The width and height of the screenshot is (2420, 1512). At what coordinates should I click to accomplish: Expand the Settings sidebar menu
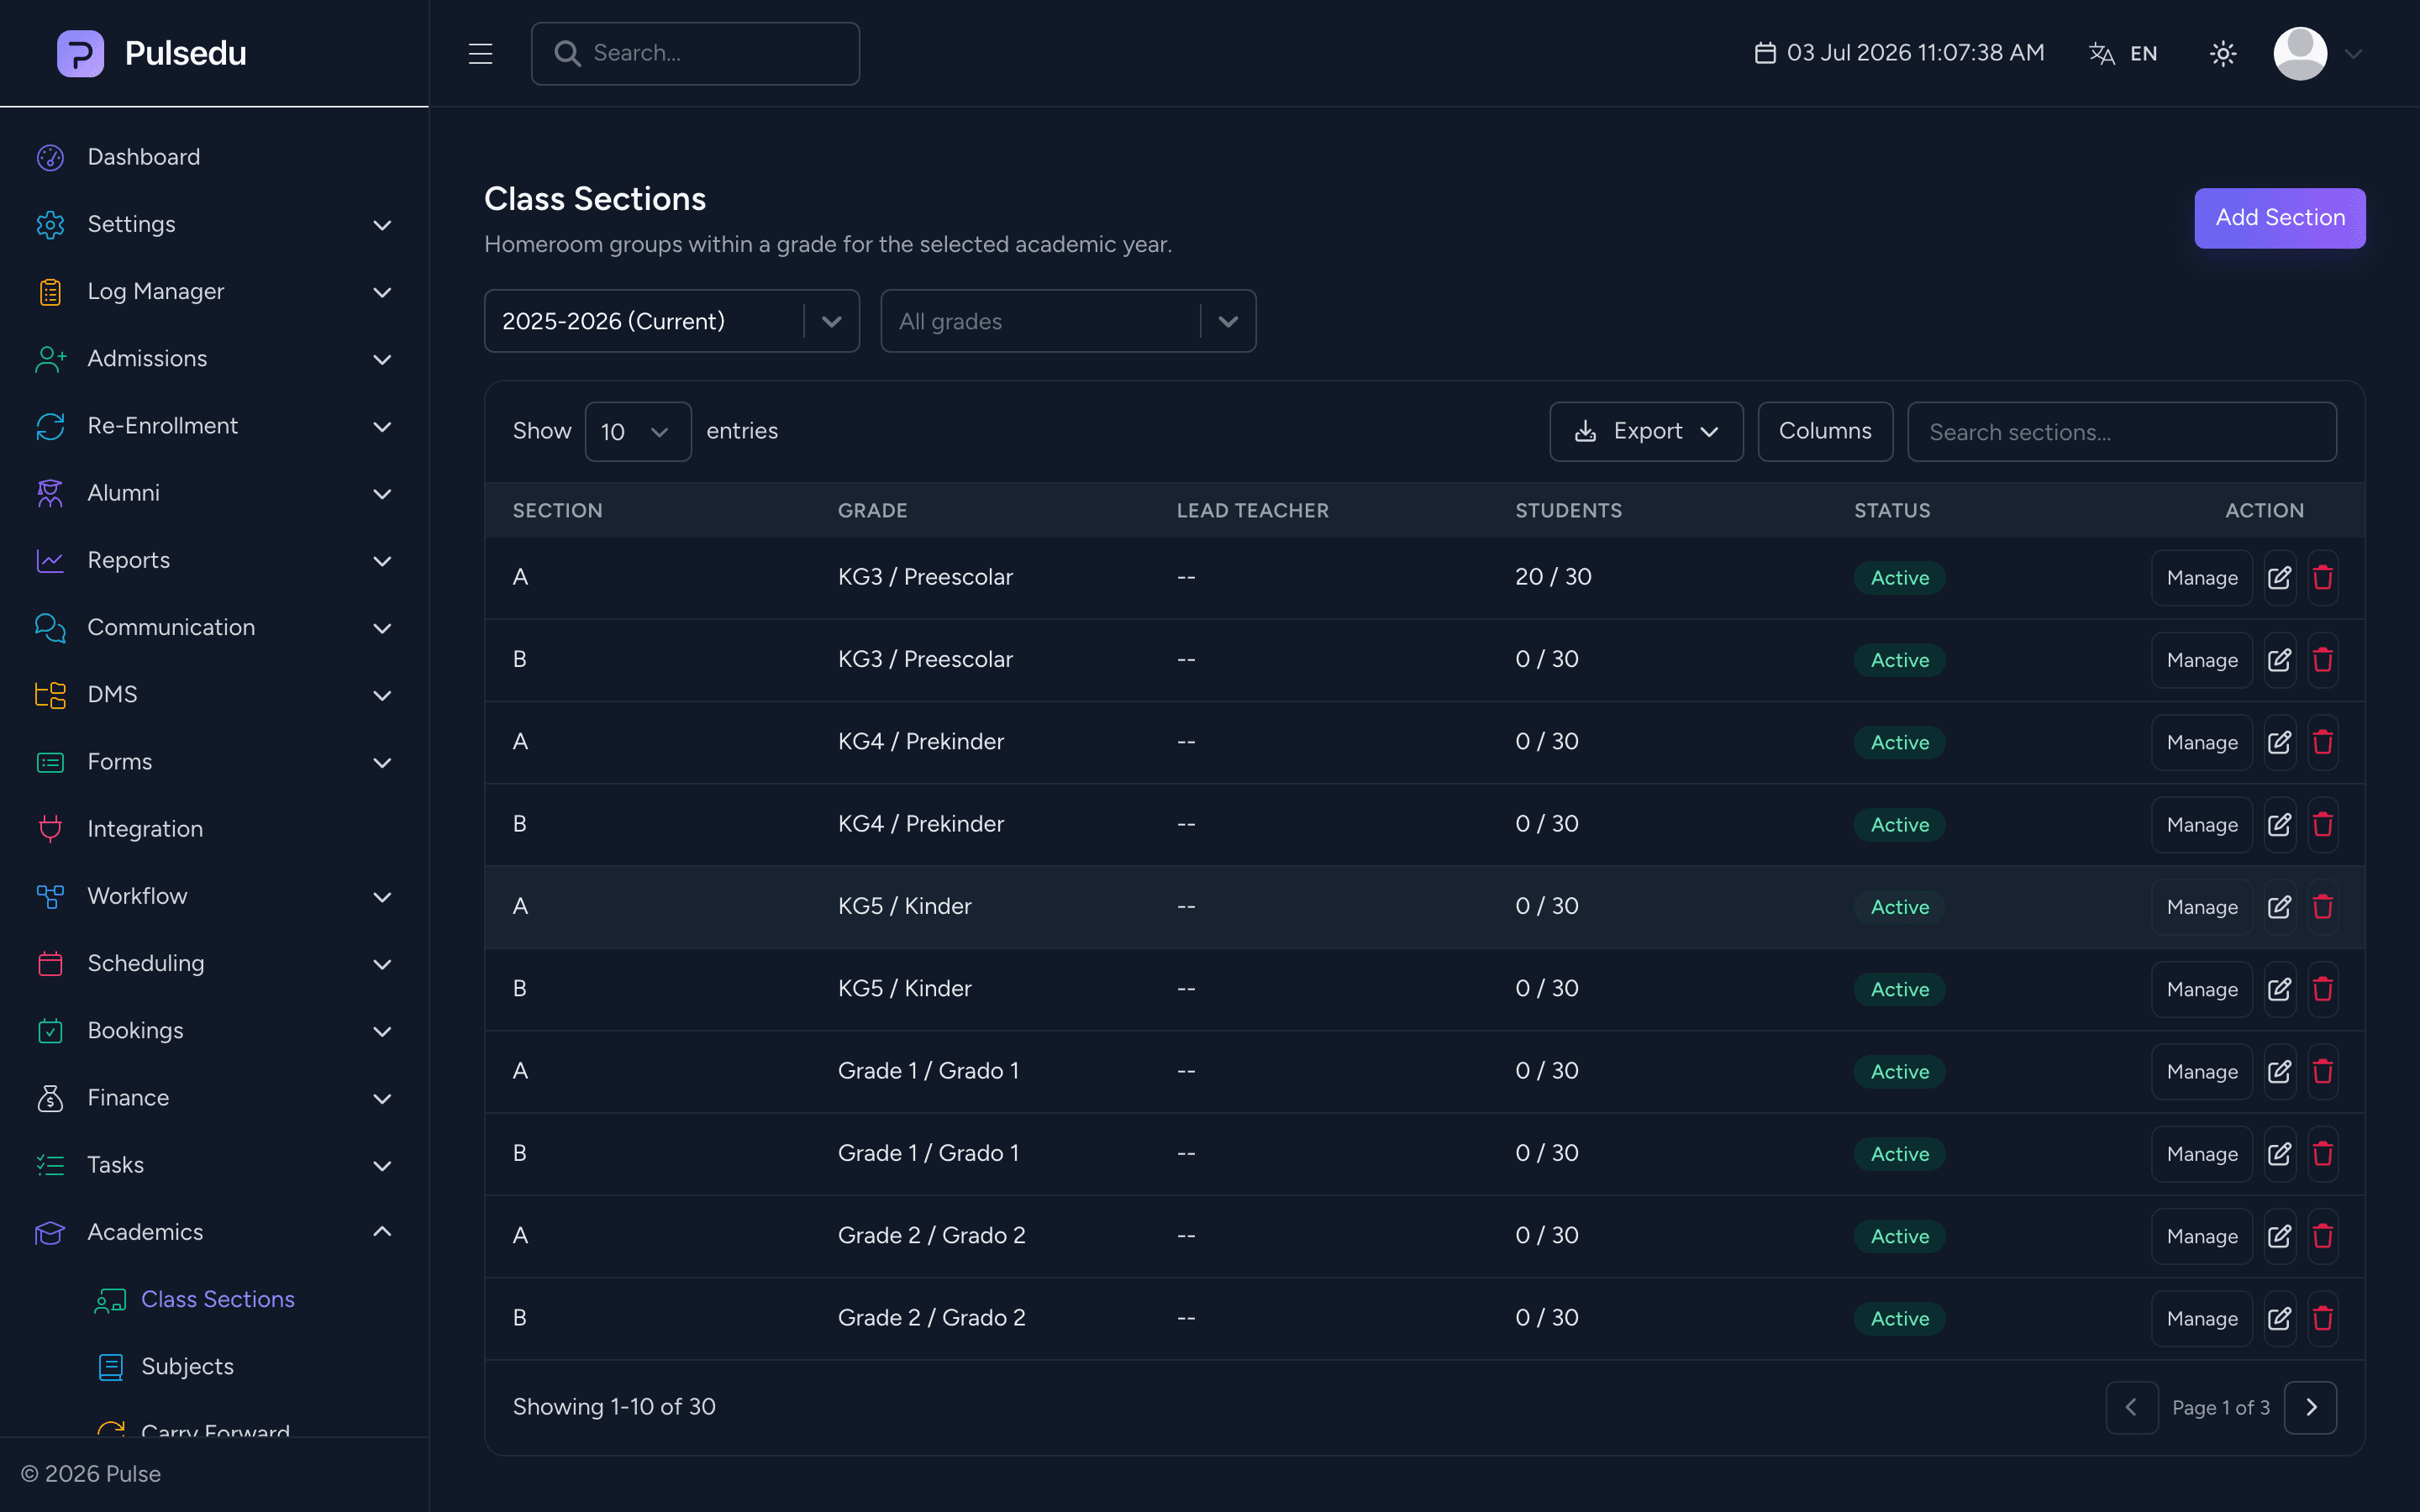click(x=214, y=224)
